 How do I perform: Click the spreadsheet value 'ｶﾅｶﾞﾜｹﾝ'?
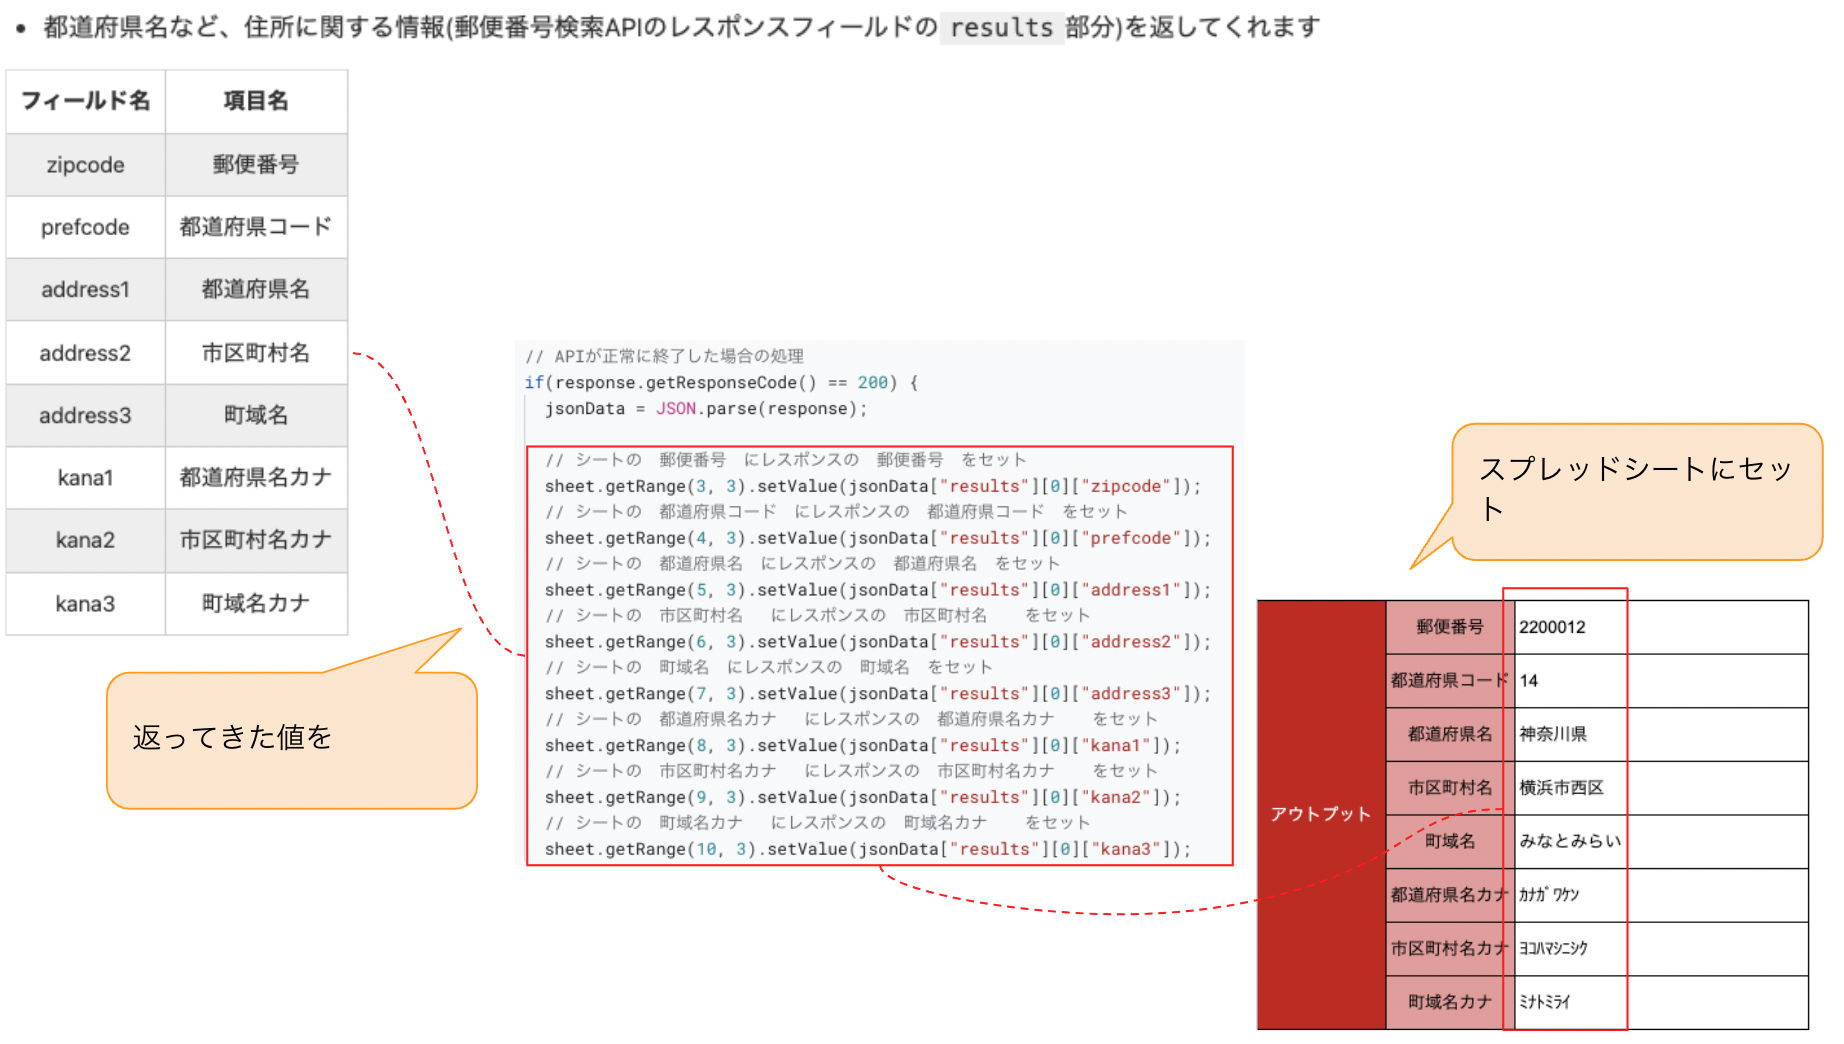[x=1549, y=895]
